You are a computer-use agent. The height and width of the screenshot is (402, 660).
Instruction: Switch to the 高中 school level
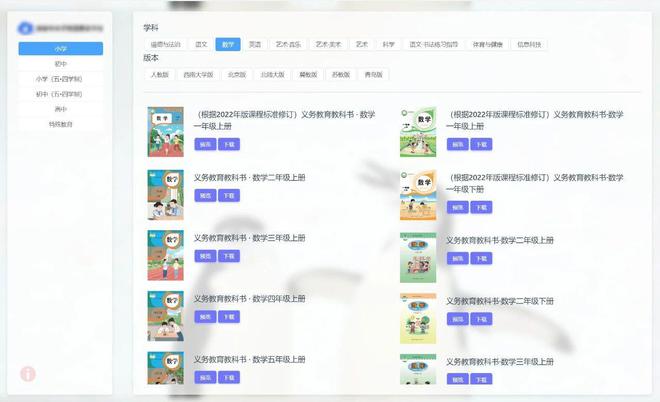tap(61, 109)
